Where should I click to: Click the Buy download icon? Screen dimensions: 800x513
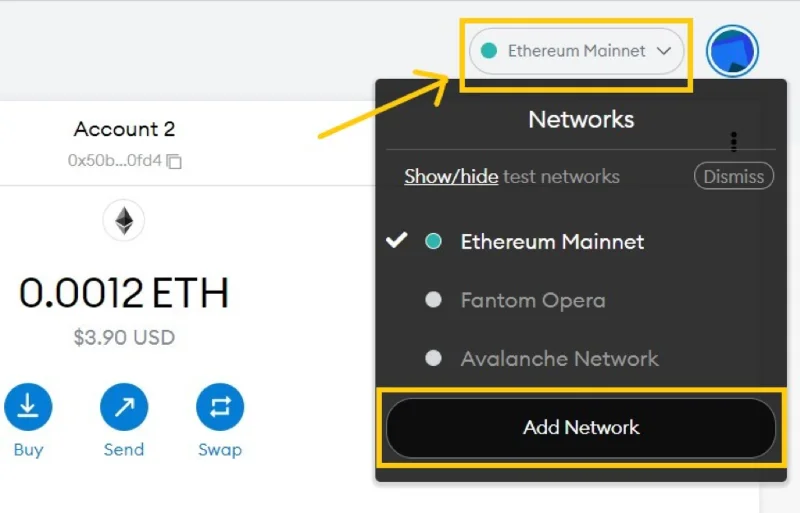pos(28,407)
